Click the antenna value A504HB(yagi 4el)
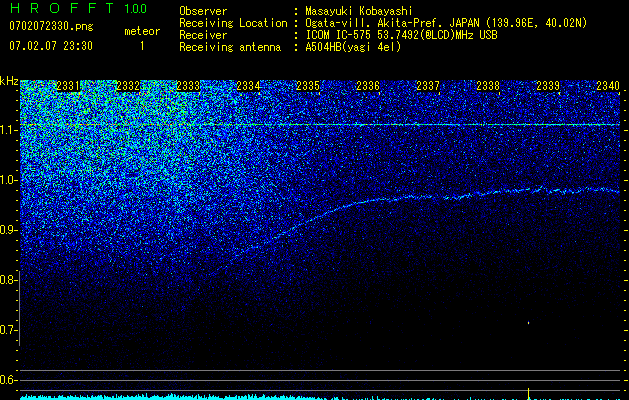Viewport: 629px width, 400px height. pyautogui.click(x=353, y=47)
